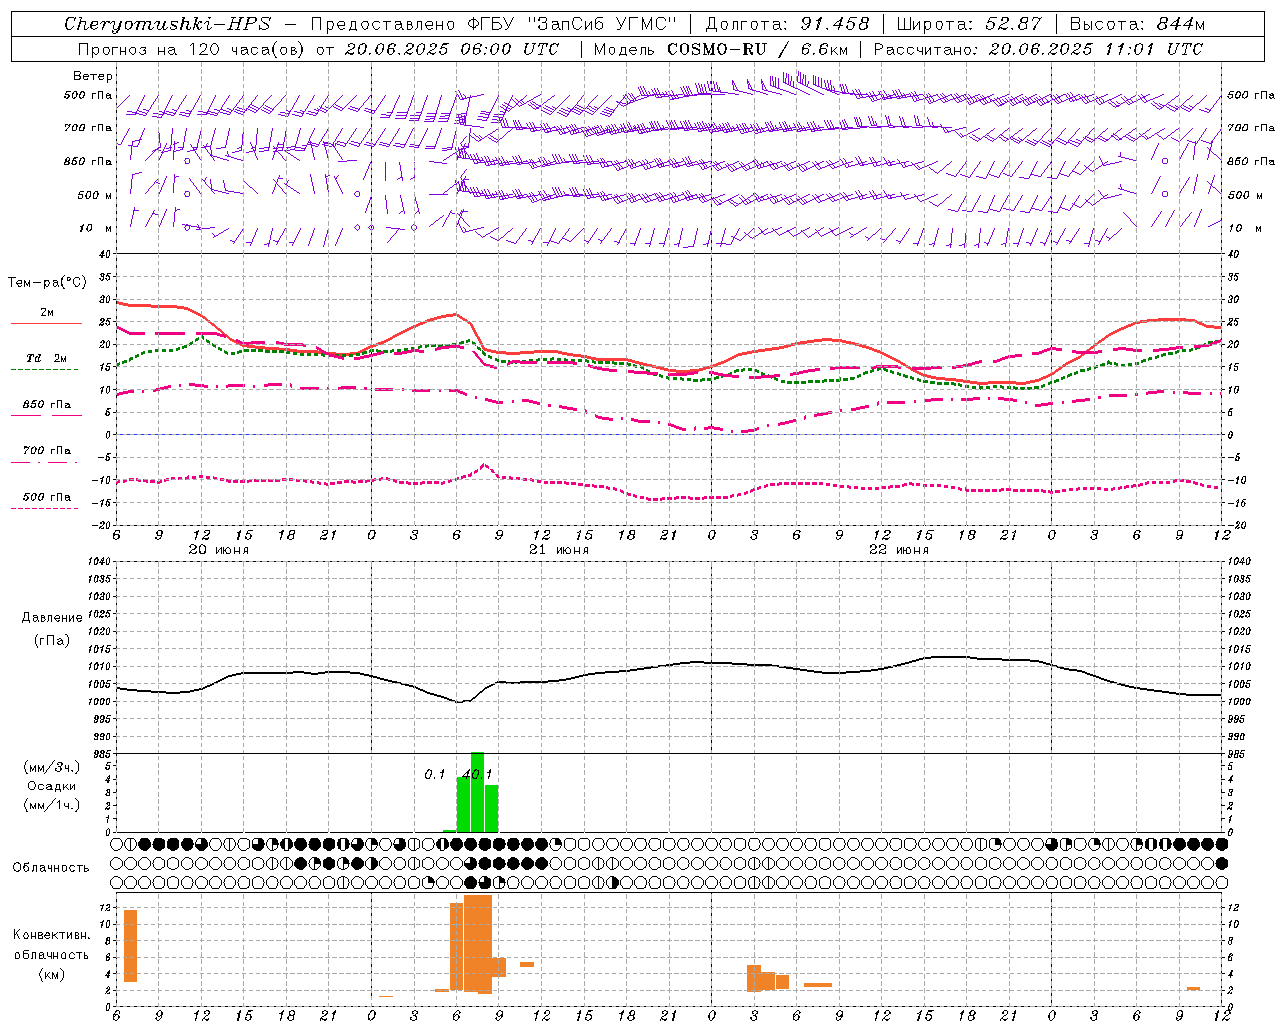
Task: Click the '(гПа)' pressure unit label
Action: tap(52, 640)
